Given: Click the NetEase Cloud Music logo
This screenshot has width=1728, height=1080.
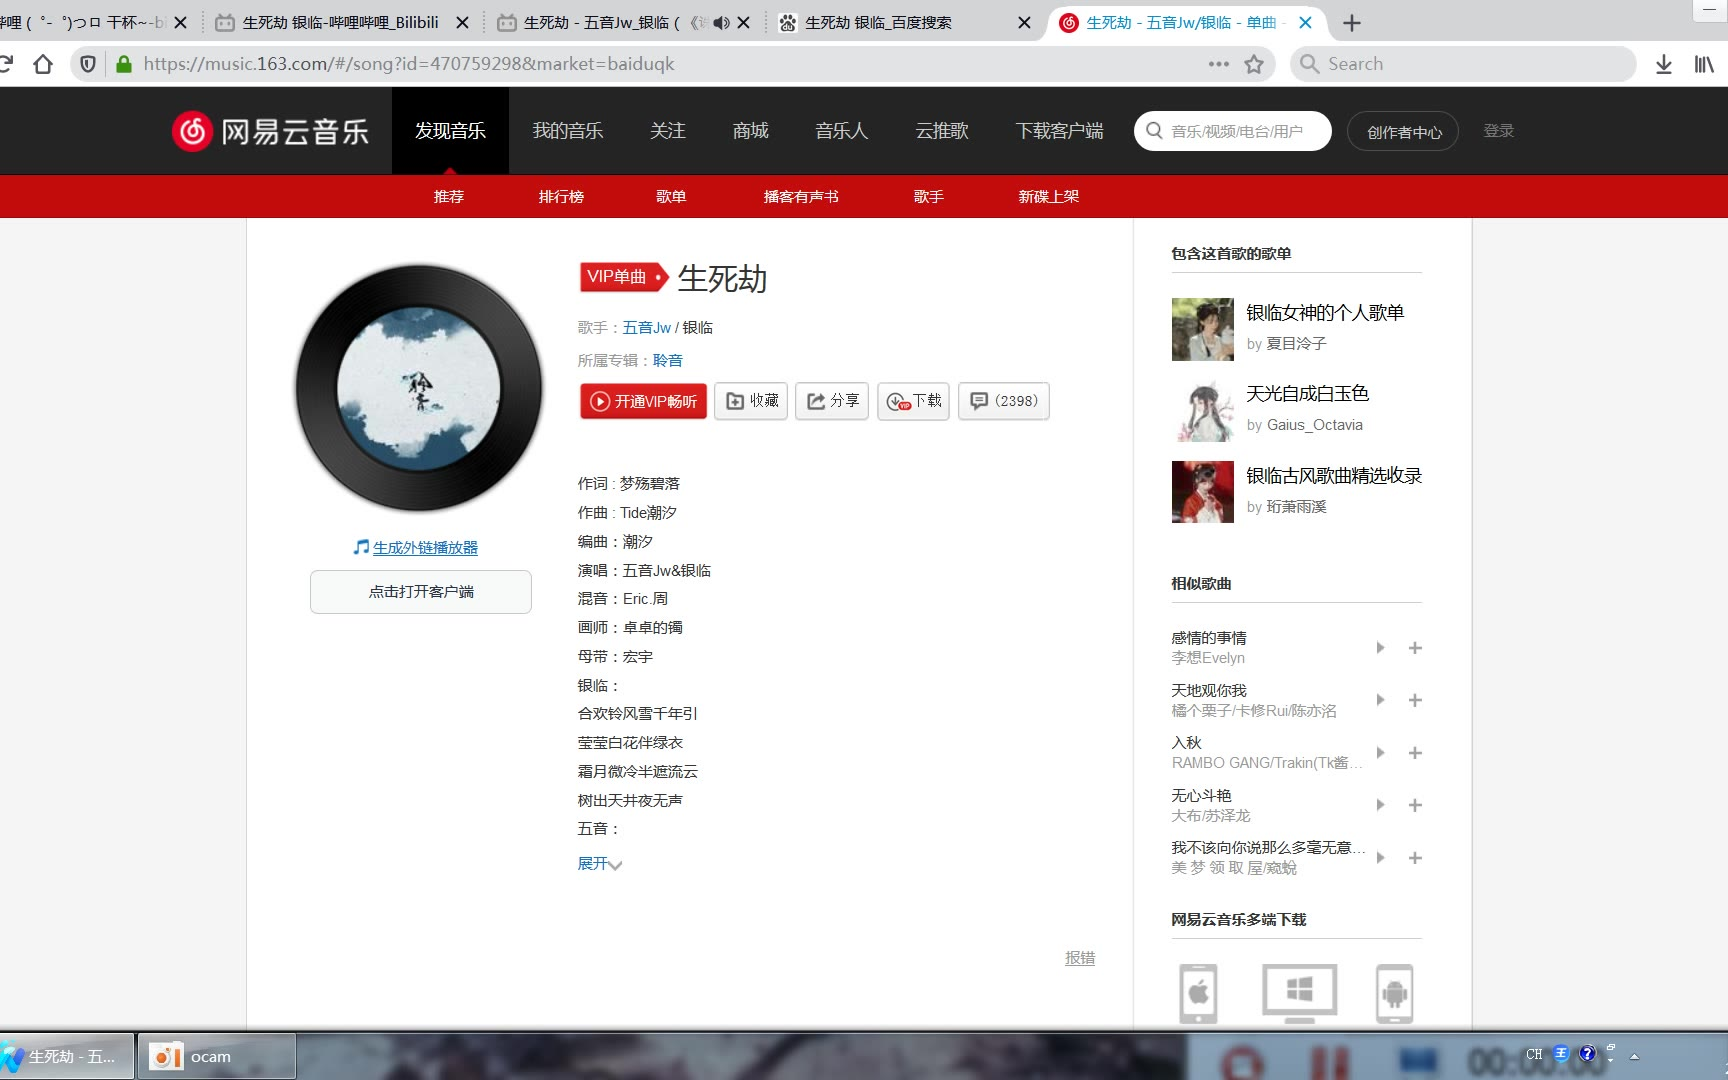Looking at the screenshot, I should tap(270, 131).
